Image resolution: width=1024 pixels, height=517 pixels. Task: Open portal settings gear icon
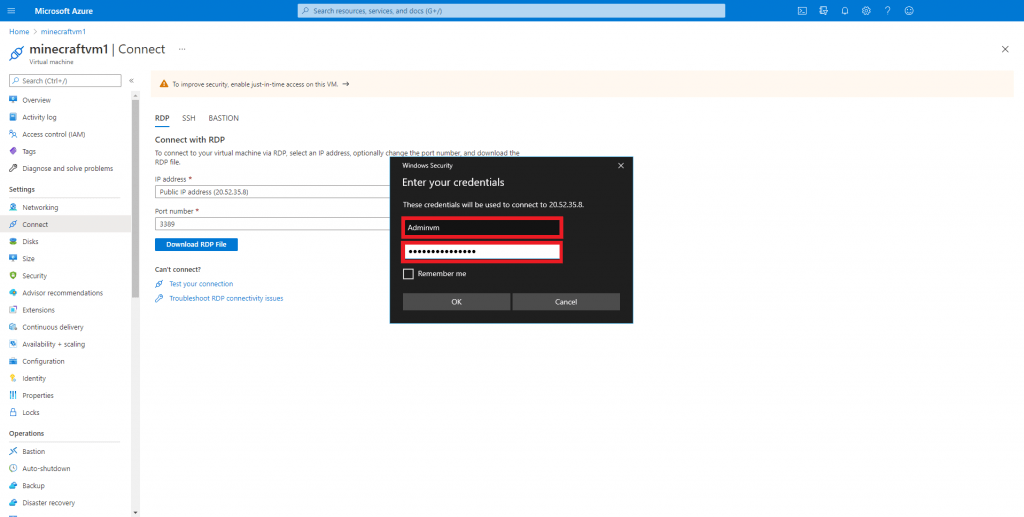pyautogui.click(x=866, y=10)
